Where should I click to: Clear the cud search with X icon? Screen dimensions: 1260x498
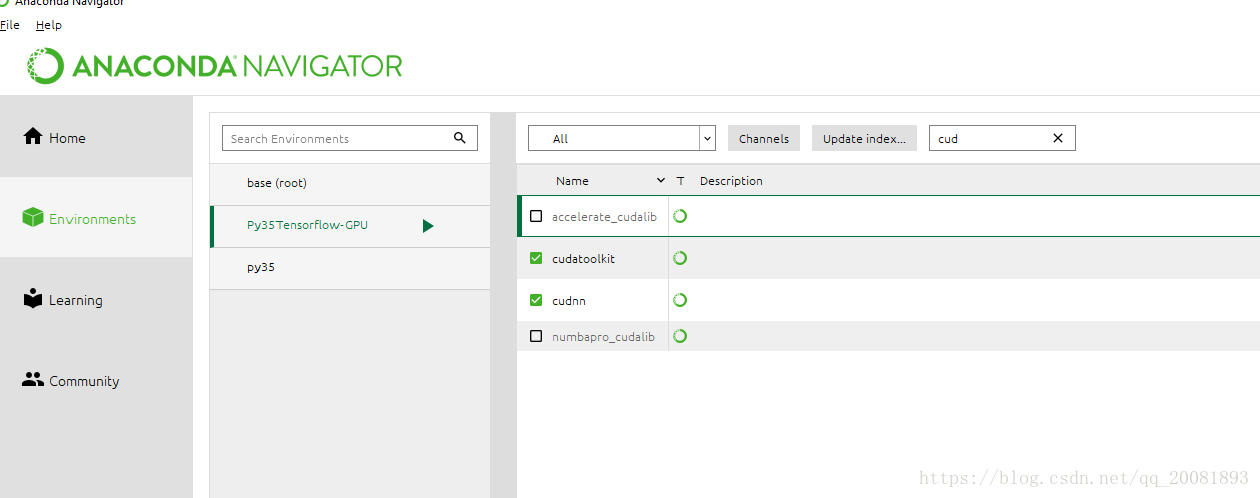[1058, 138]
